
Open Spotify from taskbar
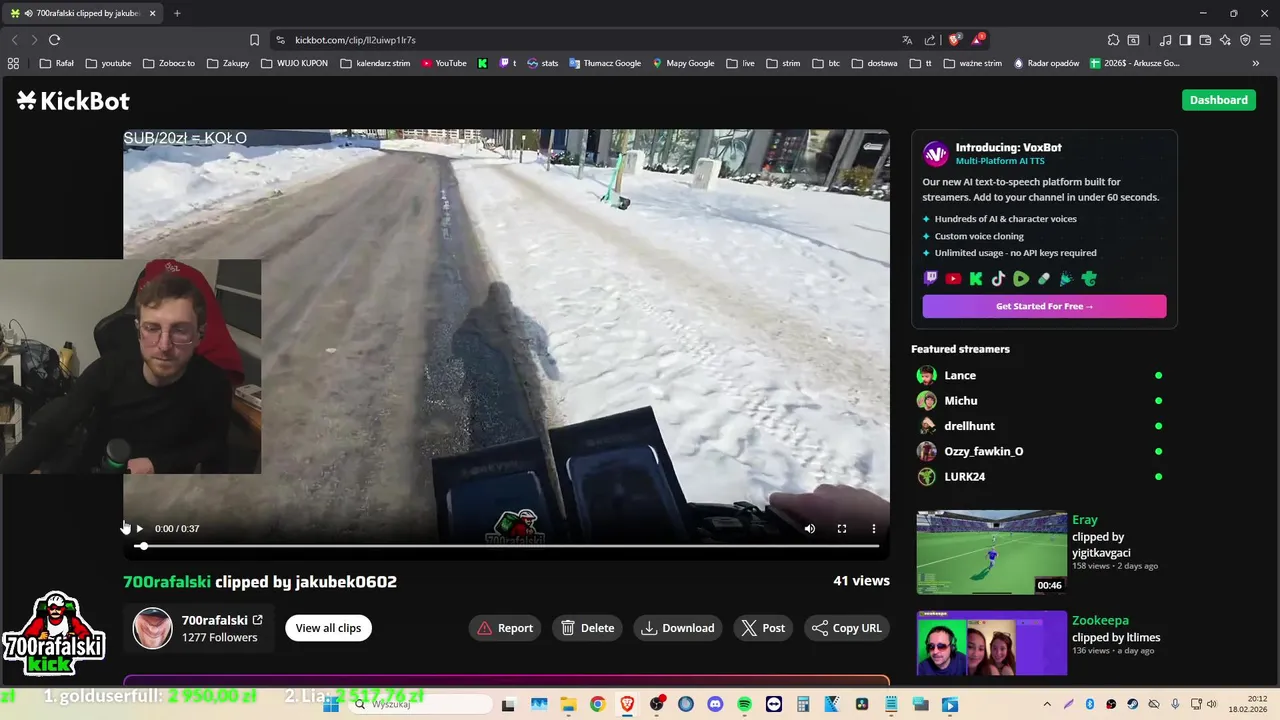click(744, 704)
